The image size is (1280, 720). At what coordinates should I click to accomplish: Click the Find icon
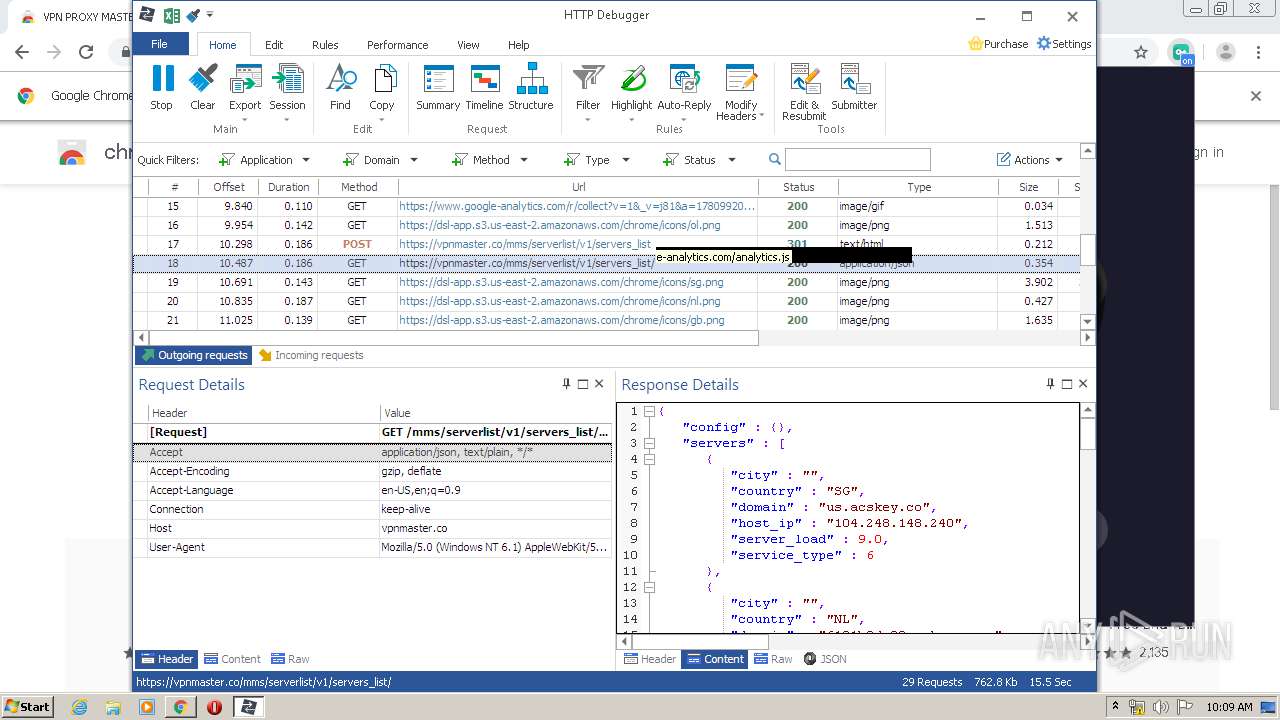340,78
